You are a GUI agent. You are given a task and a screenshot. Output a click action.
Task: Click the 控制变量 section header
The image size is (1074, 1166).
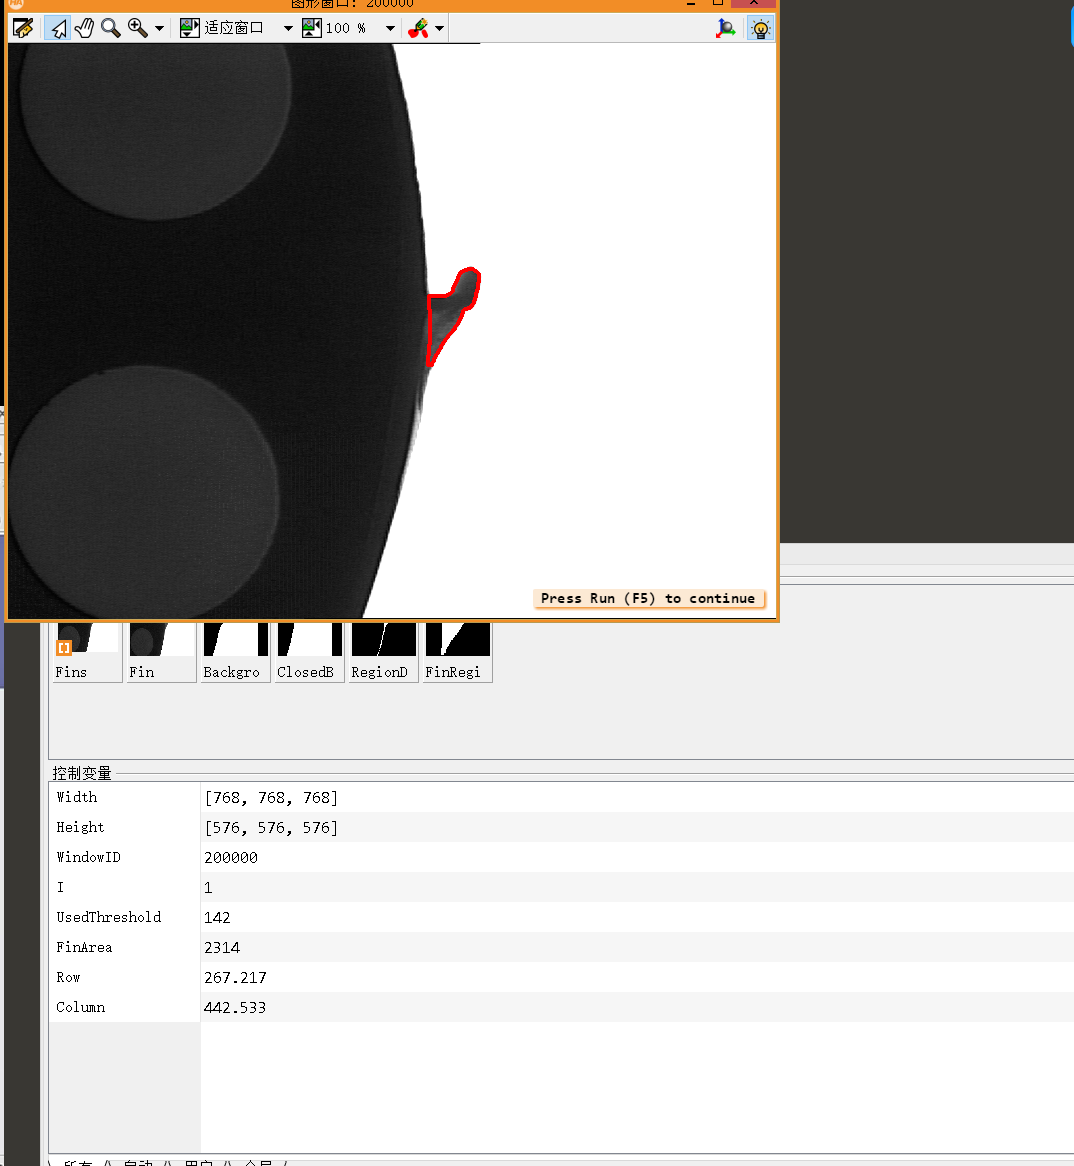[82, 773]
